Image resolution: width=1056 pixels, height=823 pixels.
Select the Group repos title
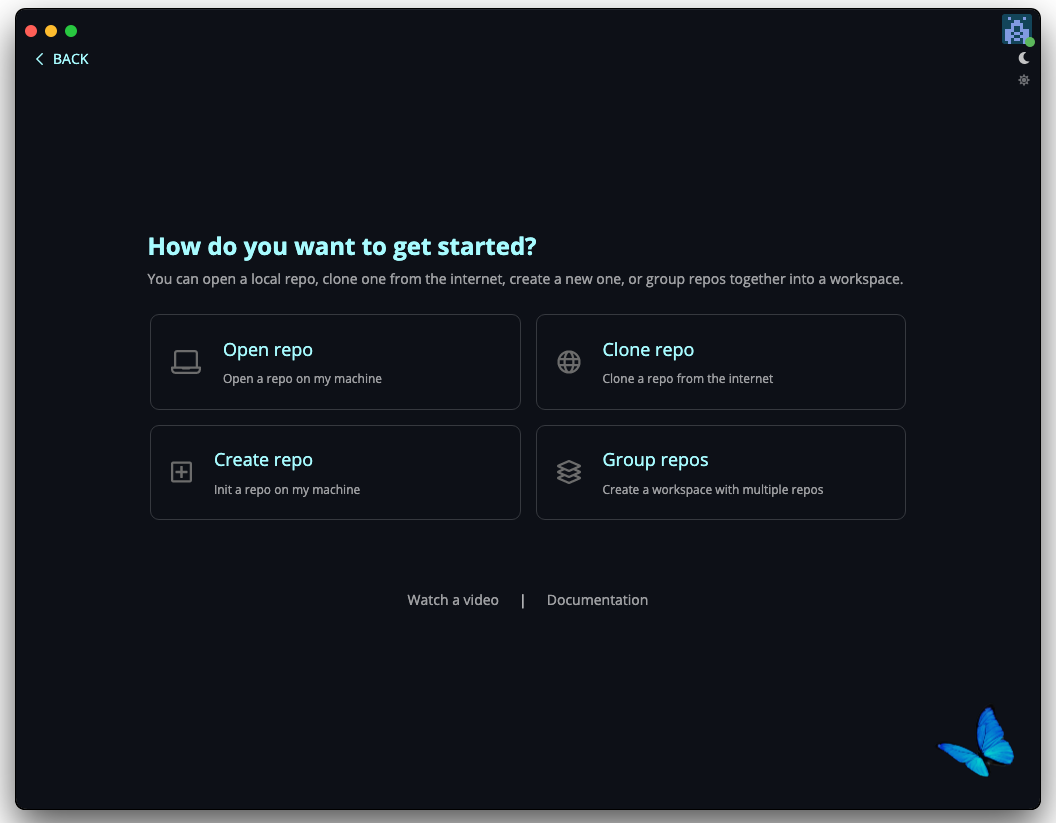[655, 460]
